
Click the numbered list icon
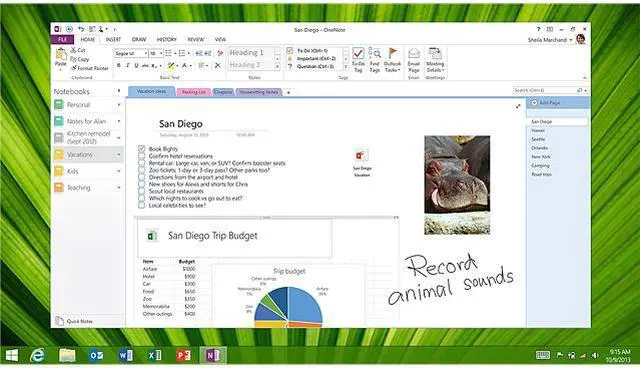click(x=182, y=53)
